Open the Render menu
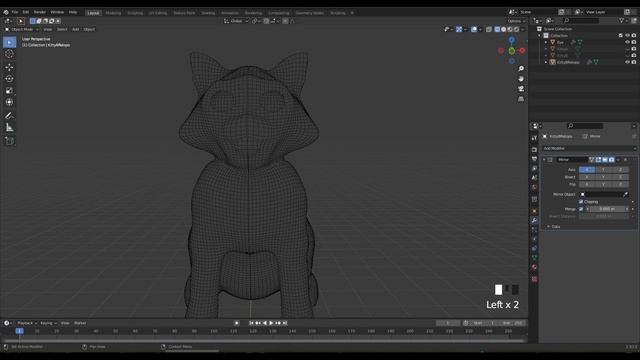The height and width of the screenshot is (360, 640). [40, 12]
